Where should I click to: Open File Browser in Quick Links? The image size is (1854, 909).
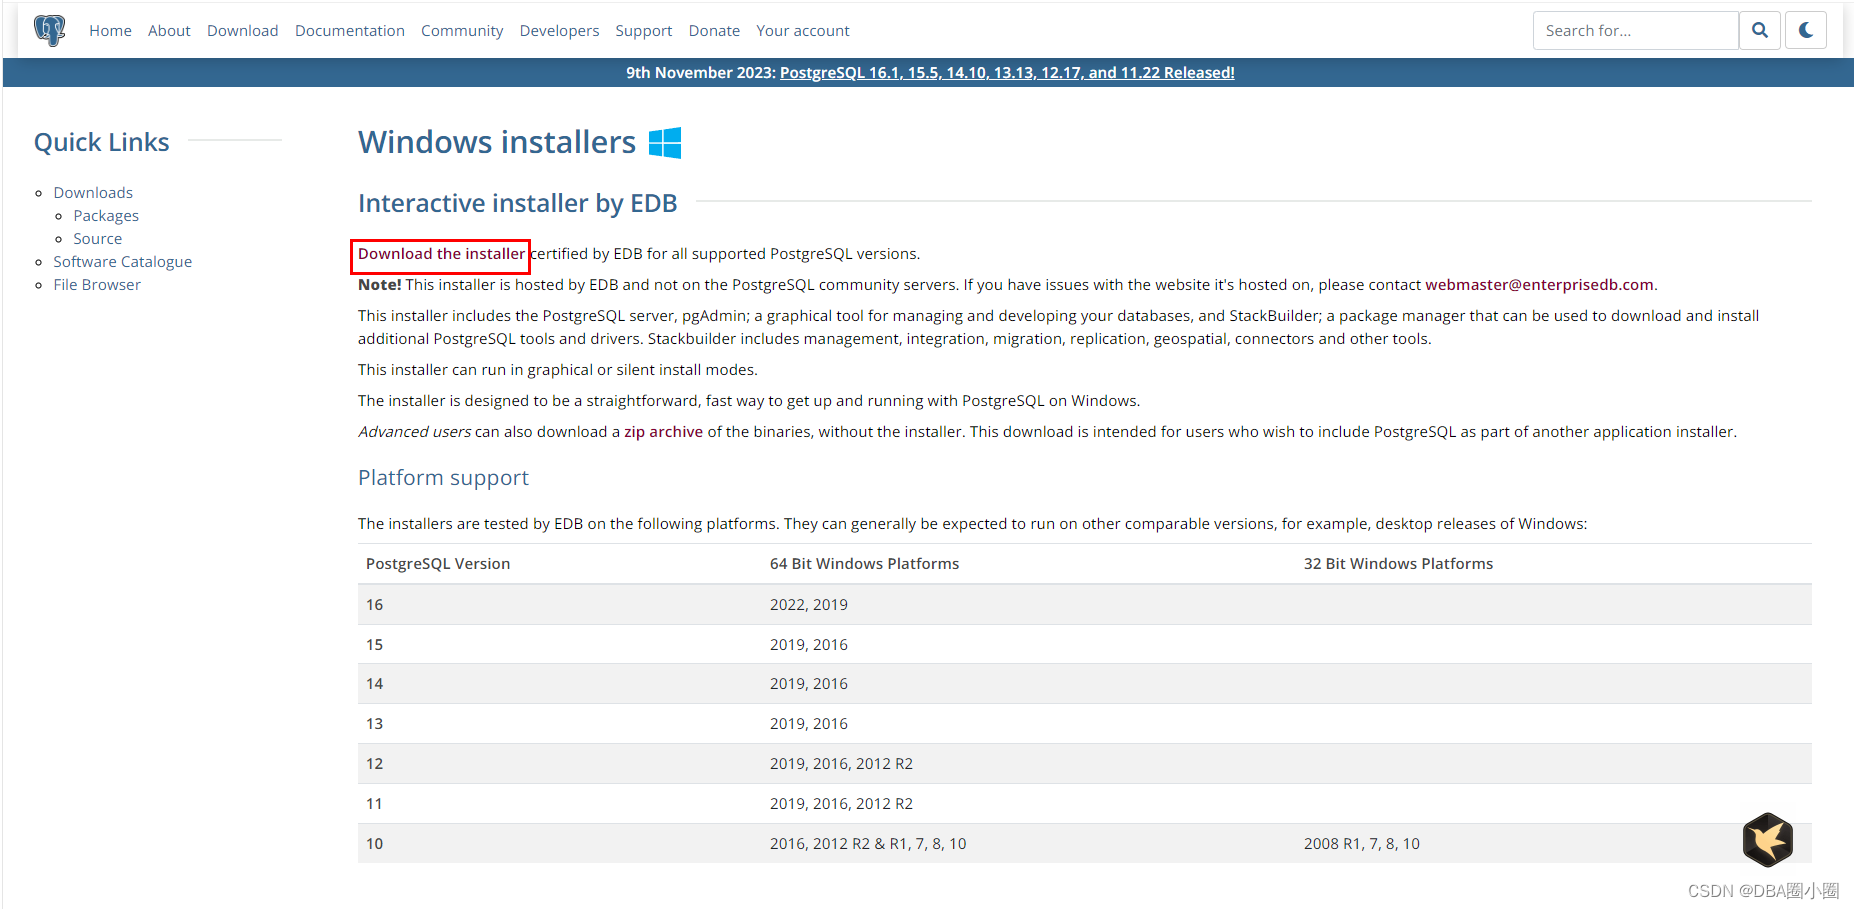97,285
